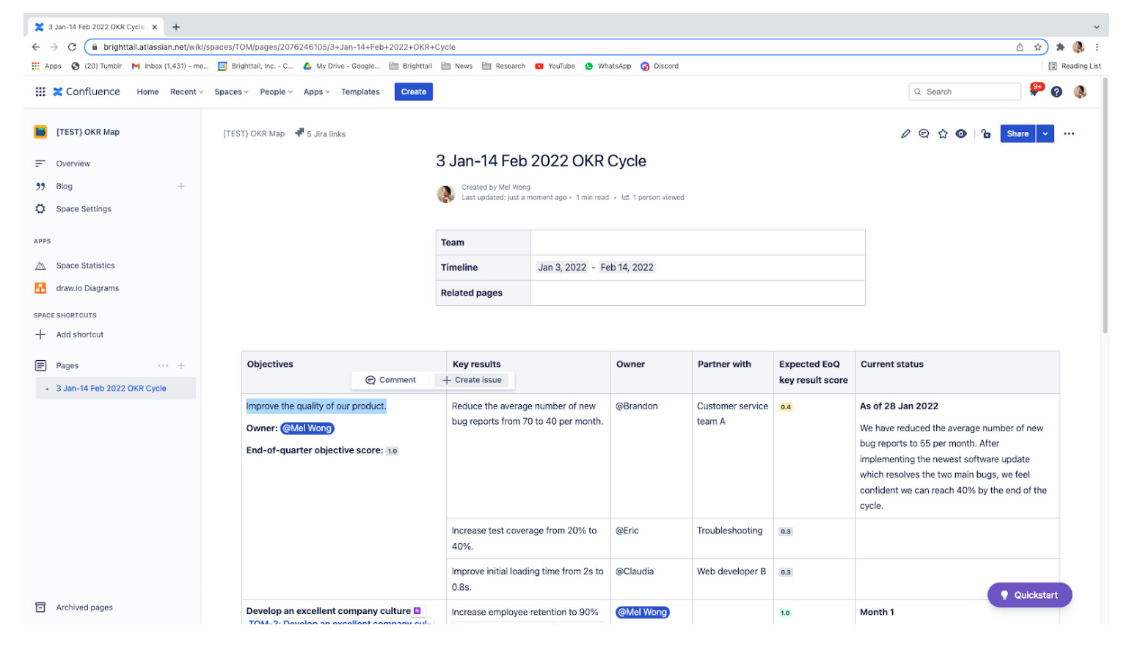Click the browser address bar URL
Viewport: 1130px width, 651px height.
(279, 47)
